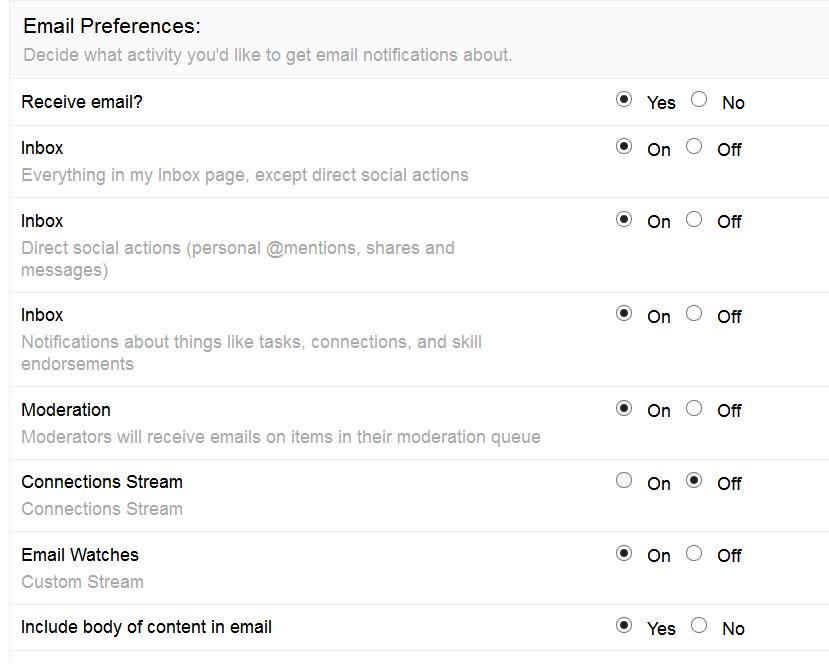
Task: Turn On tasks and skill endorsements notifications
Action: [x=625, y=313]
